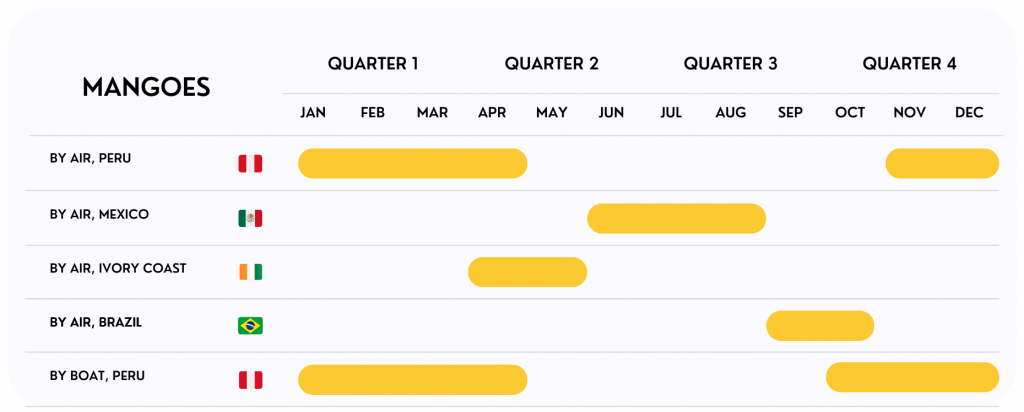Screen dimensions: 1024x412
Task: Click the Peru flag beside By Air, Peru
Action: point(250,163)
